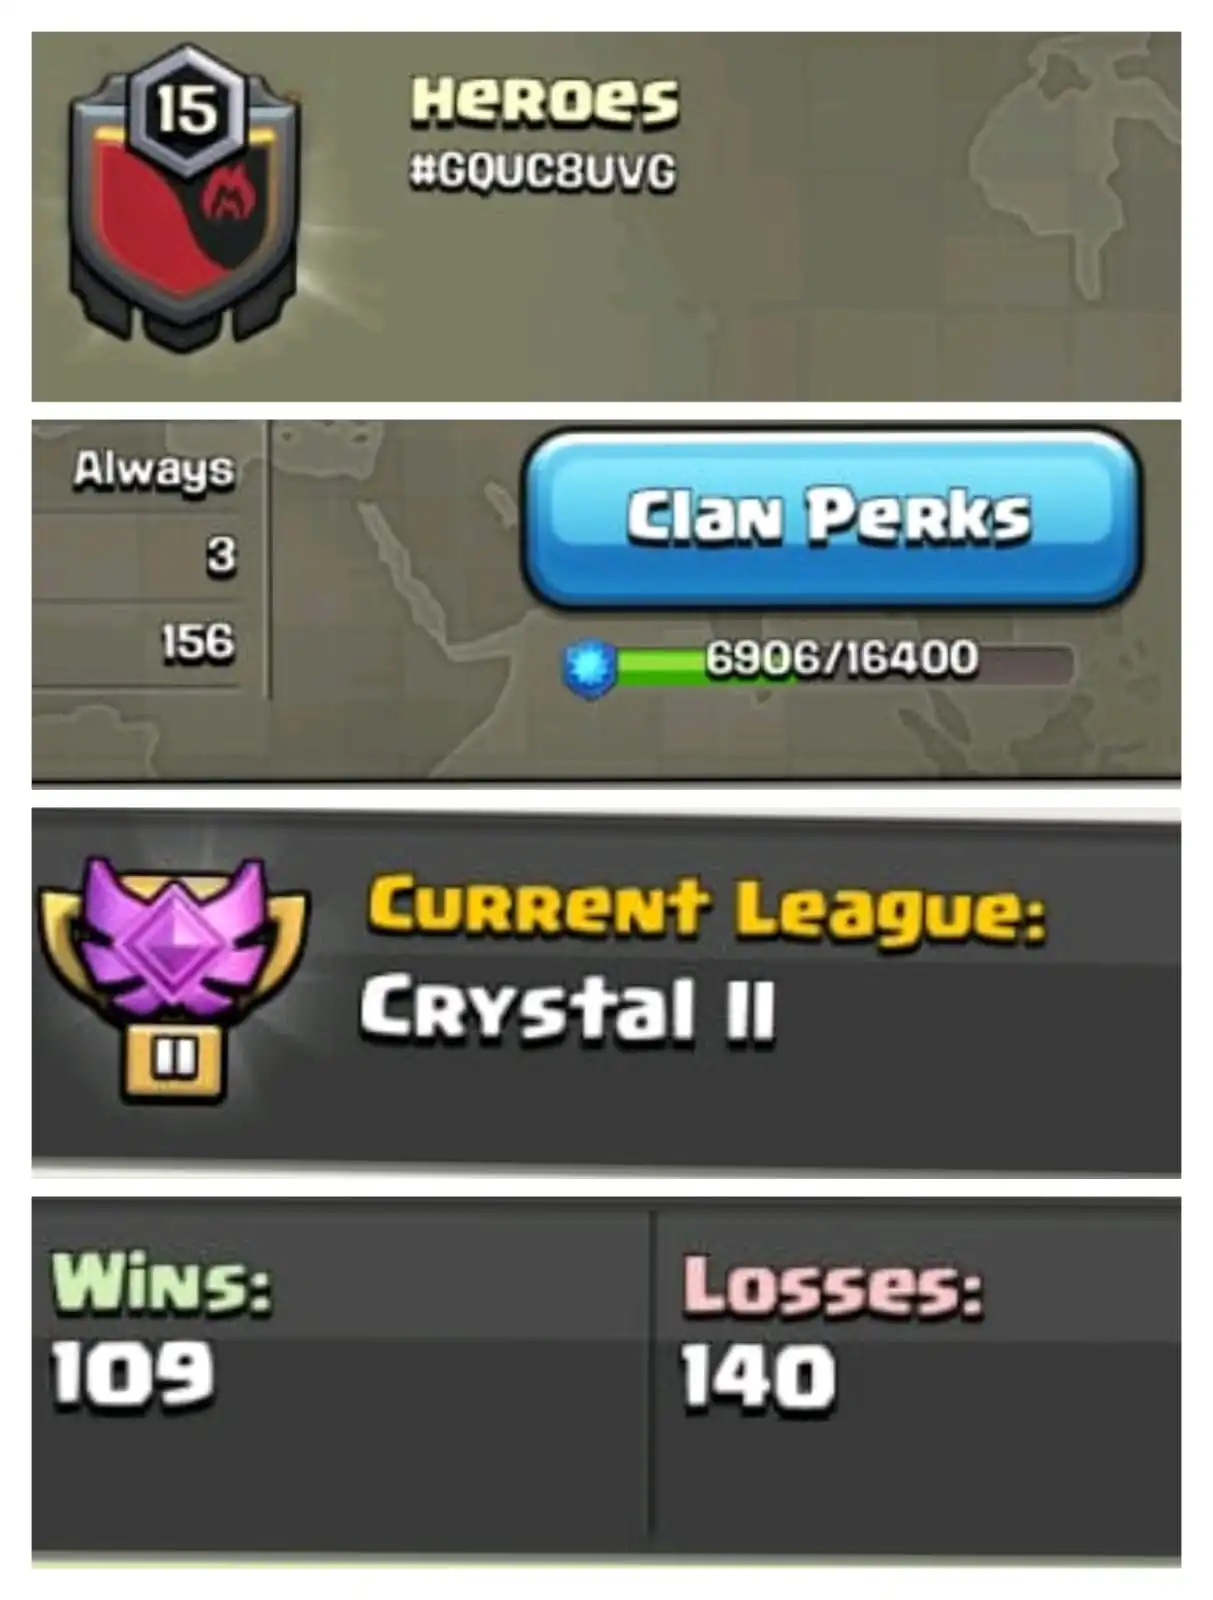This screenshot has width=1213, height=1600.
Task: Click the 156 stat value
Action: click(x=199, y=642)
